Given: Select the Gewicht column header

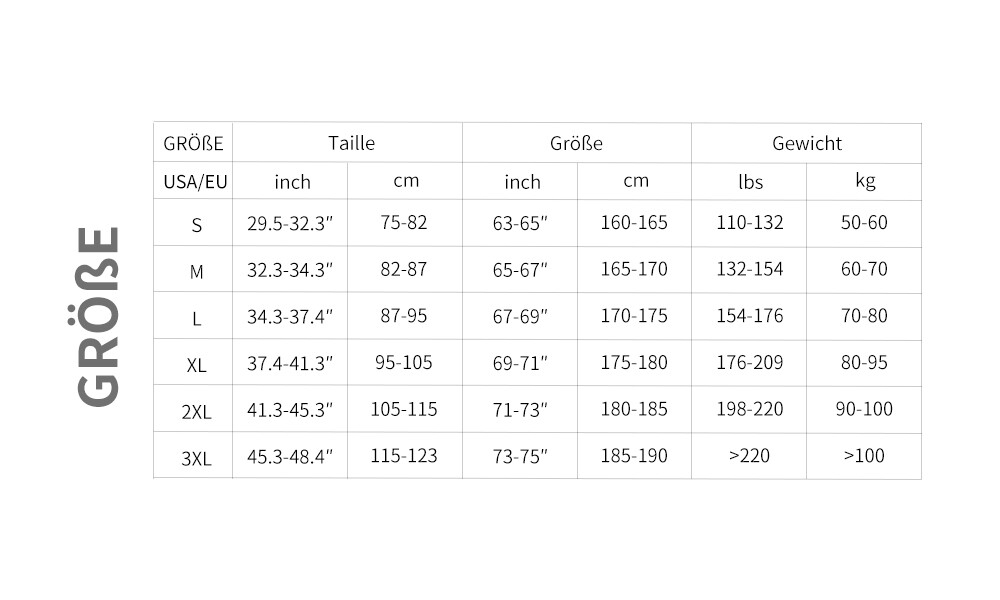Looking at the screenshot, I should [807, 143].
